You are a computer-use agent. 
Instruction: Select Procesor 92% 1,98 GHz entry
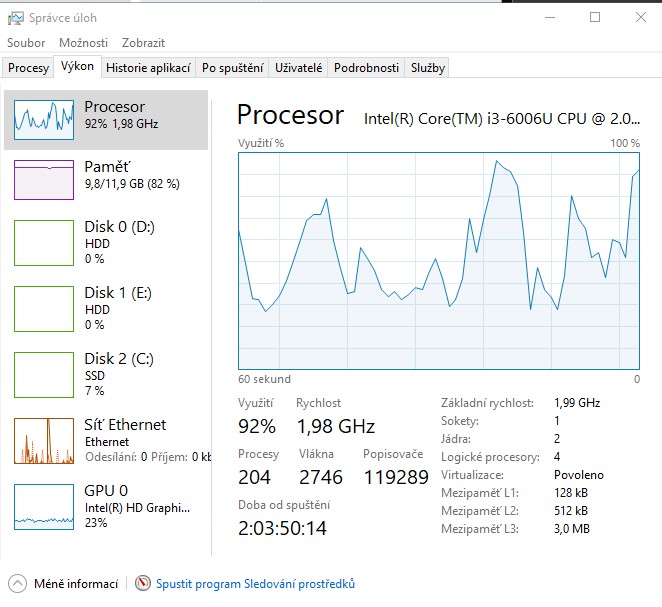tap(106, 120)
